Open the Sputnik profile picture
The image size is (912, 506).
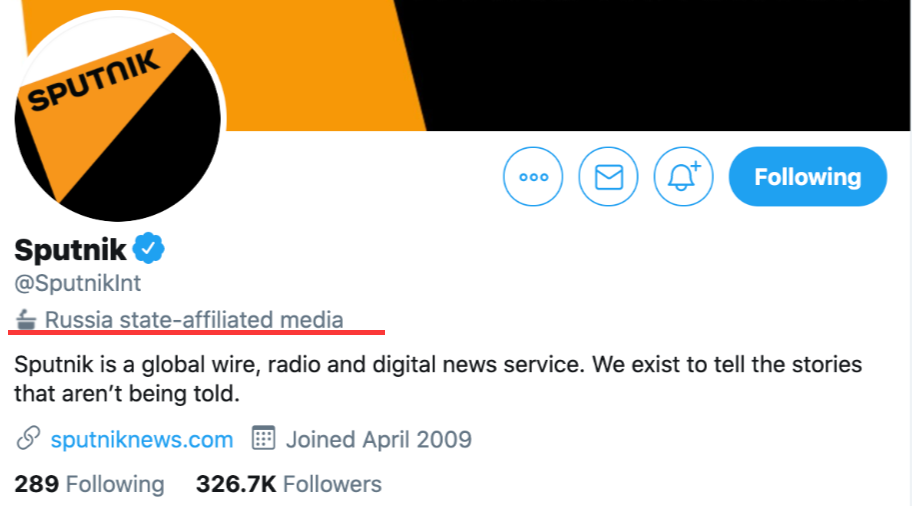pos(118,117)
